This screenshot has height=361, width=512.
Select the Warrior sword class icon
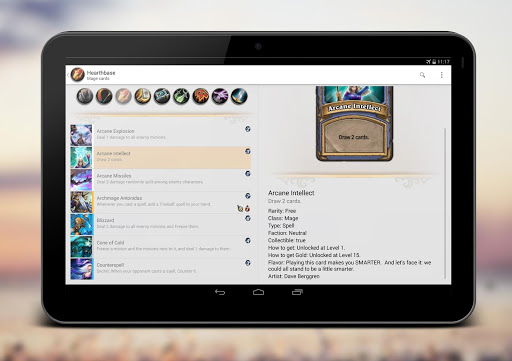point(239,97)
